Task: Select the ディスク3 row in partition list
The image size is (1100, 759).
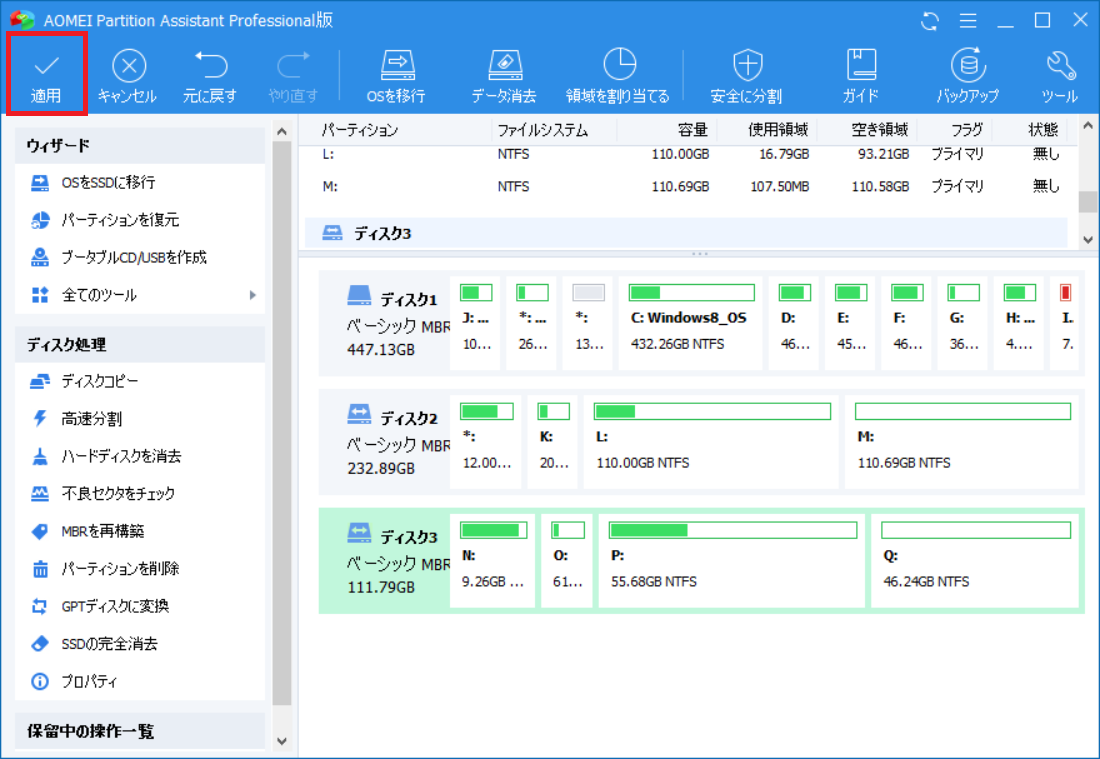Action: pos(686,233)
